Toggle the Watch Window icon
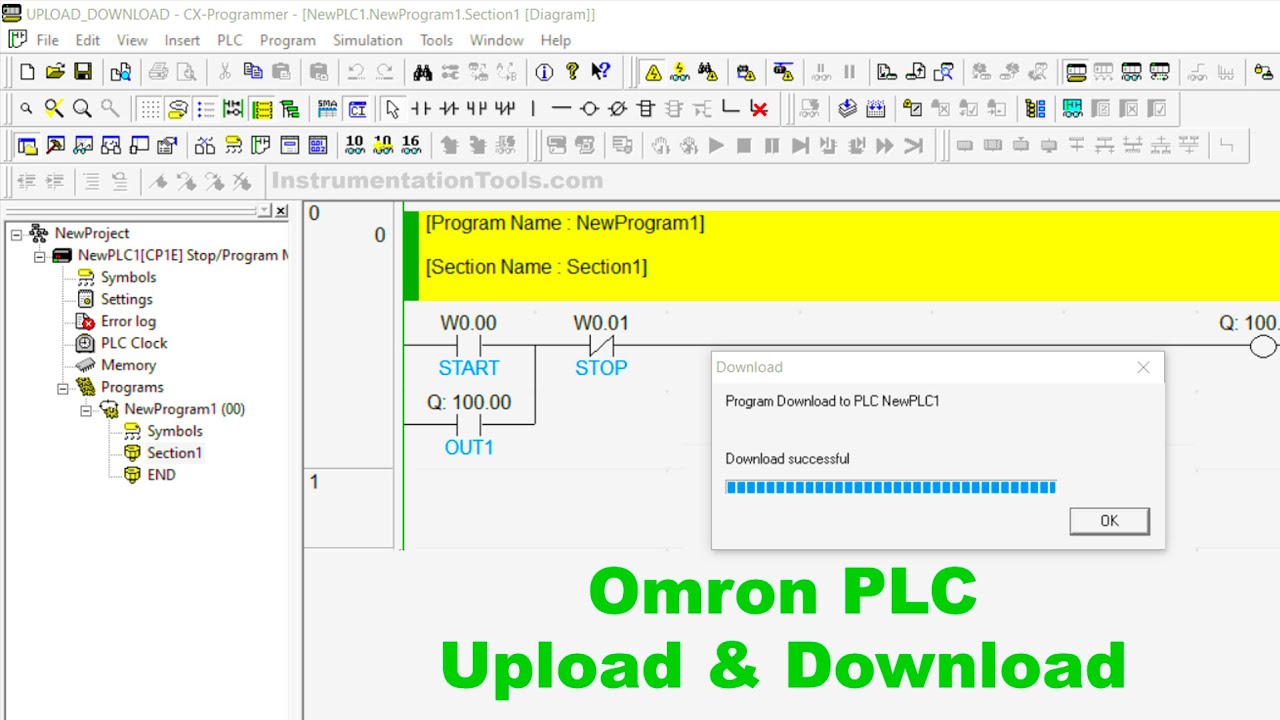 click(83, 146)
